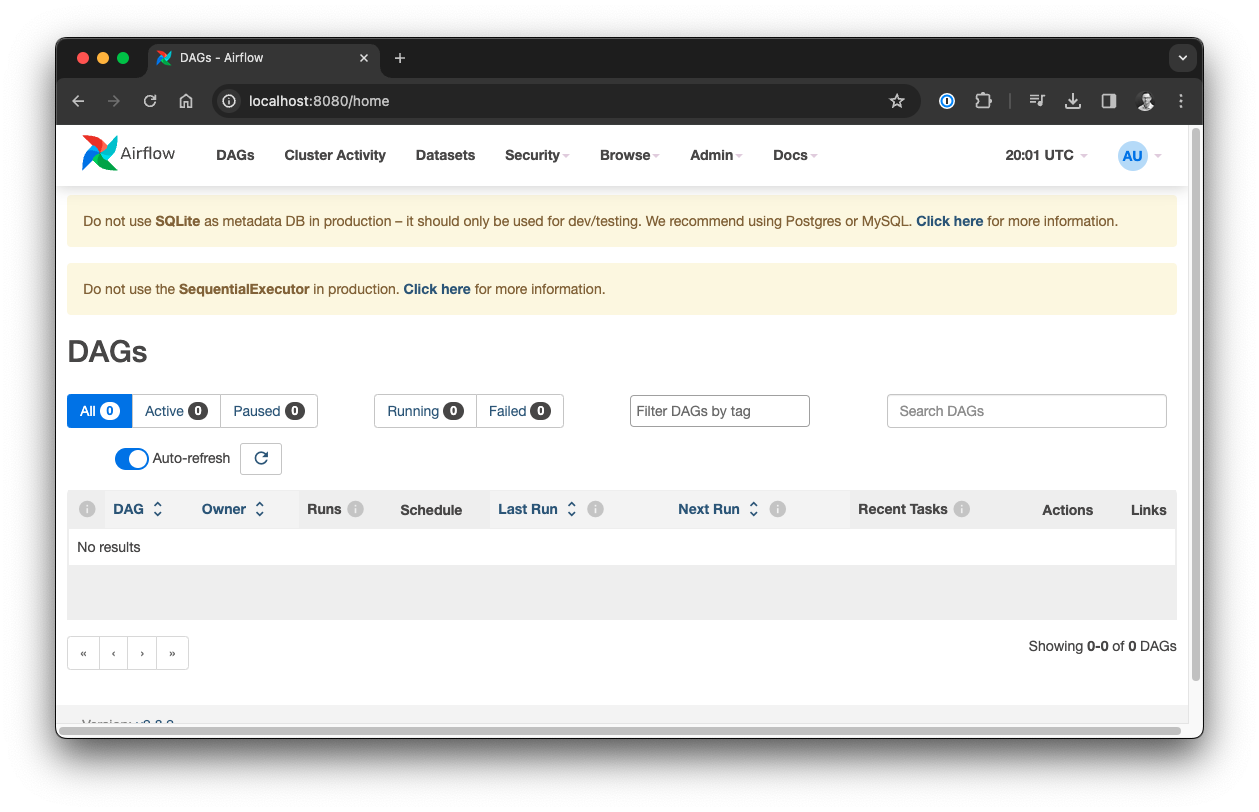The height and width of the screenshot is (812, 1259).
Task: Click the refresh DAGs icon button
Action: pos(261,458)
